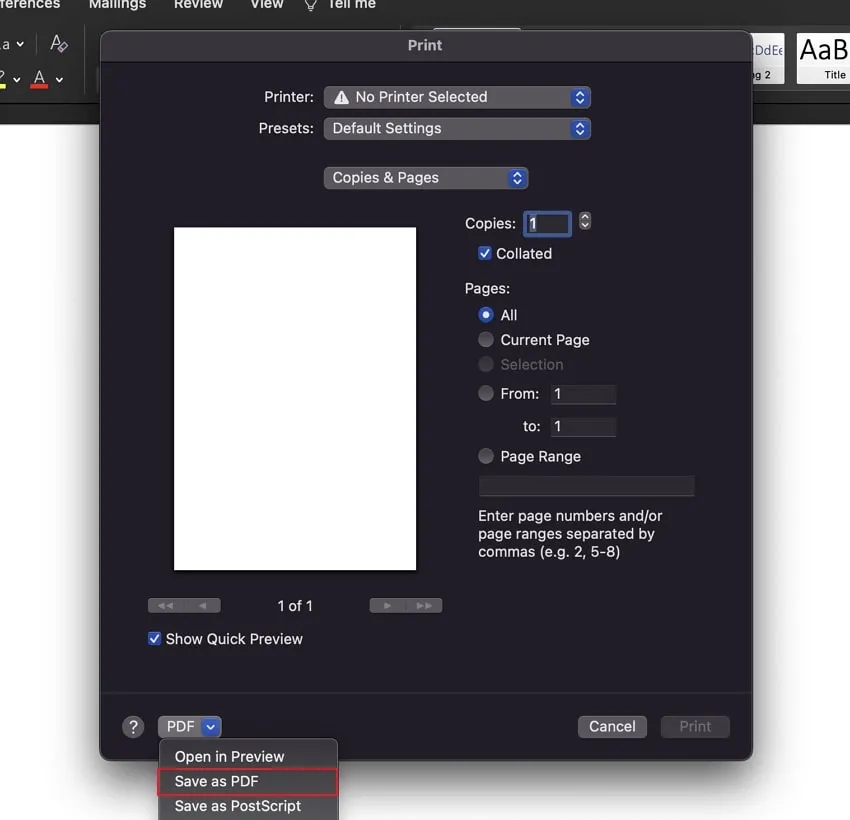Open the Copies & Pages dropdown
850x820 pixels.
(425, 177)
